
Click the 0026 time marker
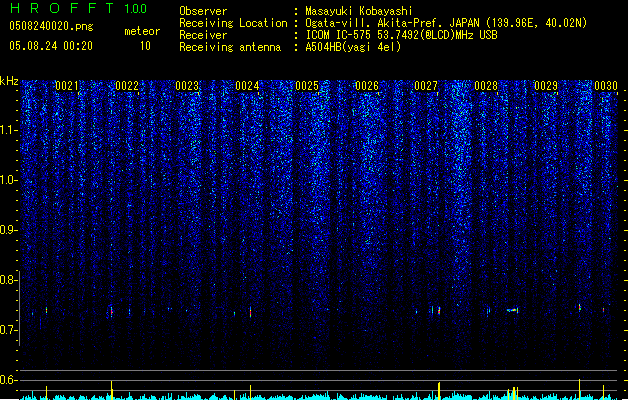(x=367, y=86)
